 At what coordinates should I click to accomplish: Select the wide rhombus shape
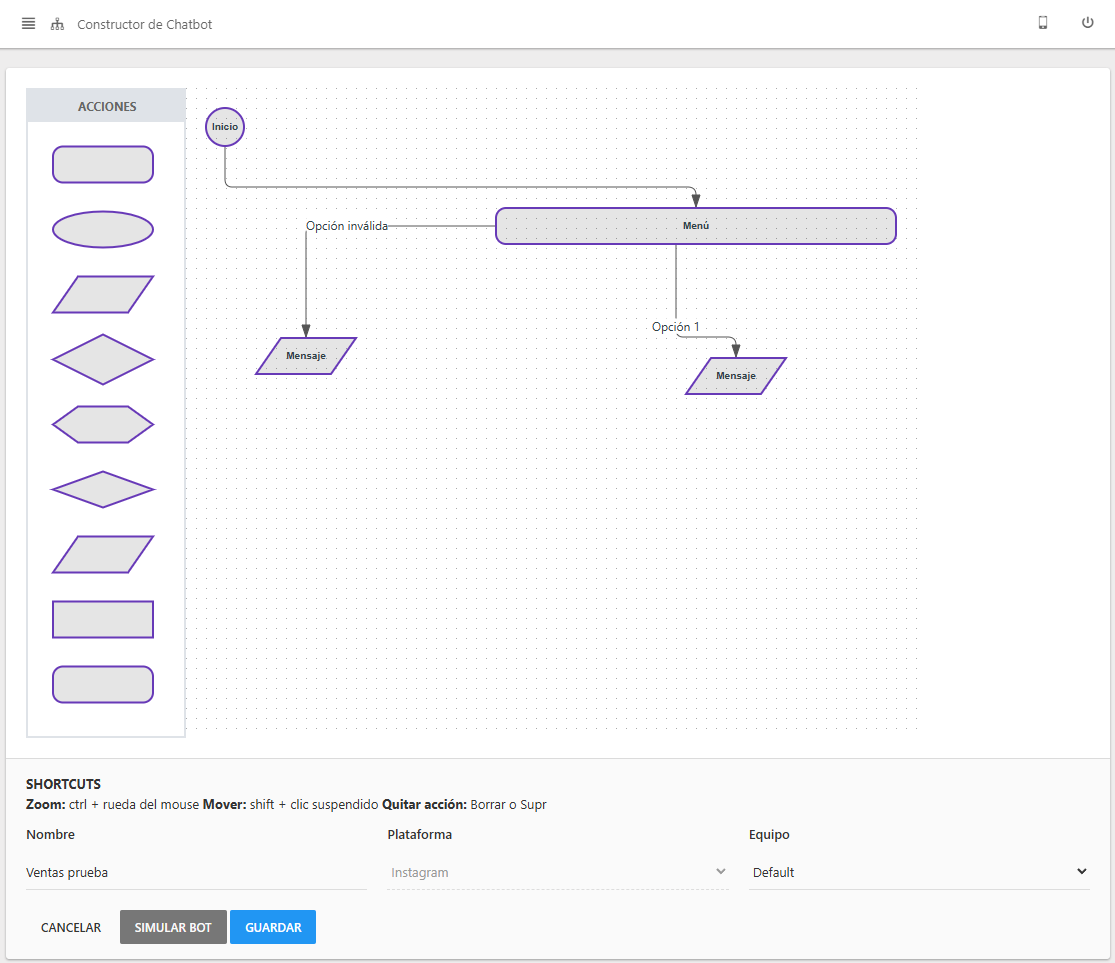pos(103,489)
